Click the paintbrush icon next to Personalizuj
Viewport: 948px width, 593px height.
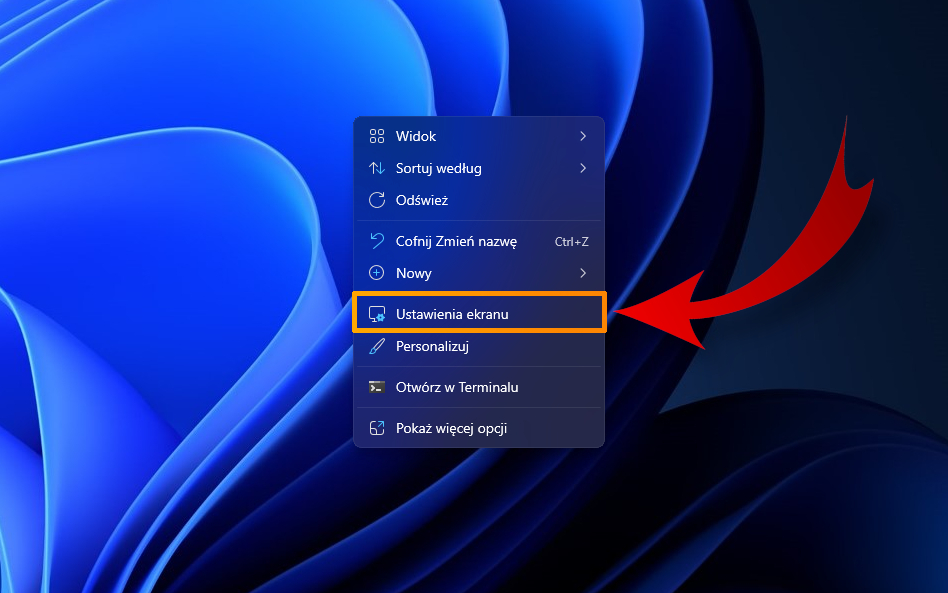[x=378, y=346]
